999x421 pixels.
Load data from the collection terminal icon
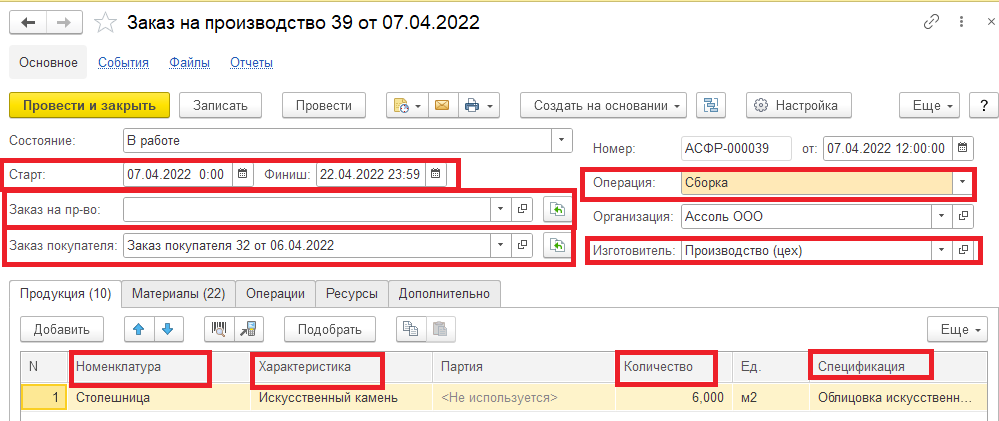click(248, 329)
